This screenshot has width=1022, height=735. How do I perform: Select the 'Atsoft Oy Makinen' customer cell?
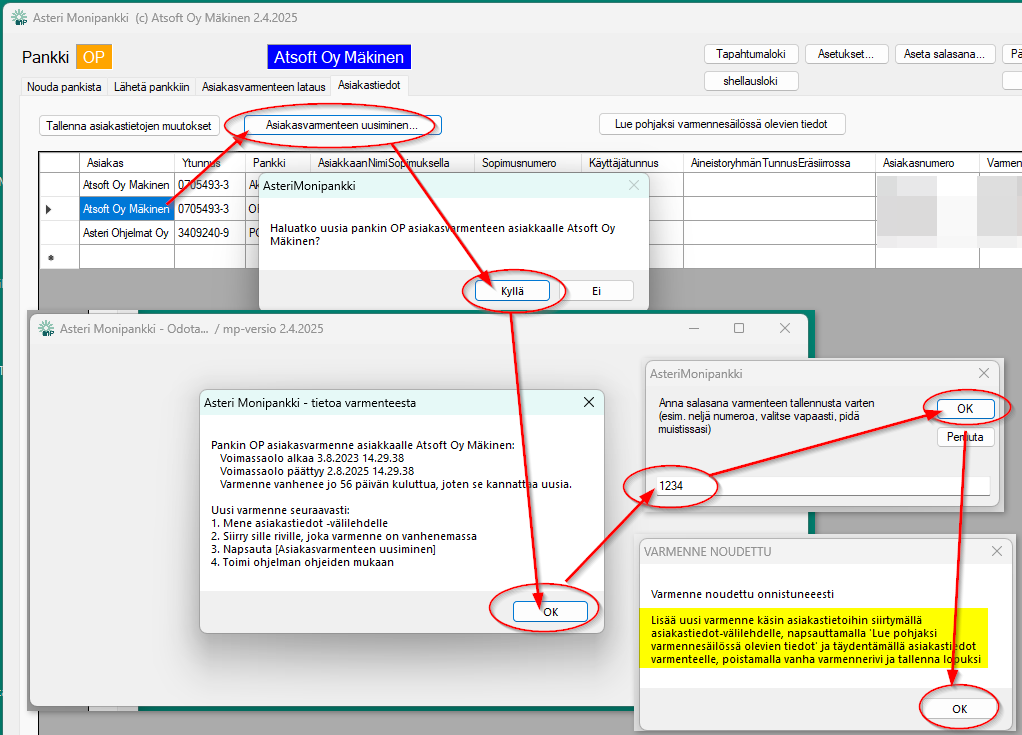pos(126,185)
